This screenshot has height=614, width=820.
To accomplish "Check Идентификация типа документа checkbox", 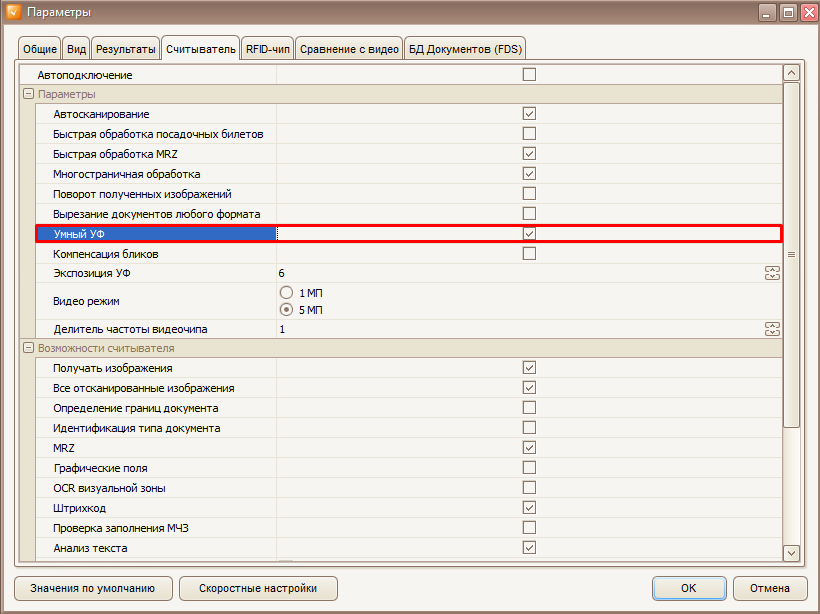I will tap(529, 428).
